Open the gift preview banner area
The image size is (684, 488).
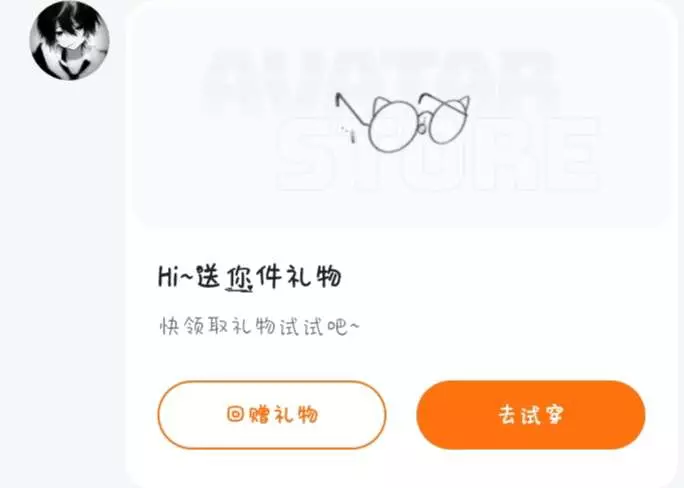(x=400, y=120)
